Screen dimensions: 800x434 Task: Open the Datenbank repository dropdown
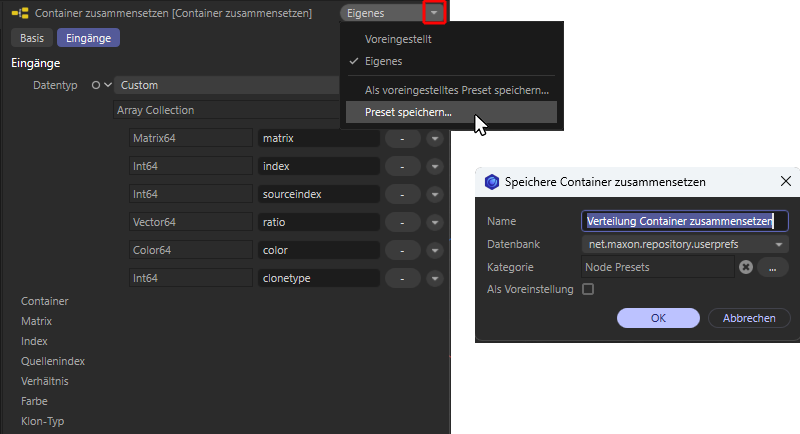pyautogui.click(x=685, y=244)
